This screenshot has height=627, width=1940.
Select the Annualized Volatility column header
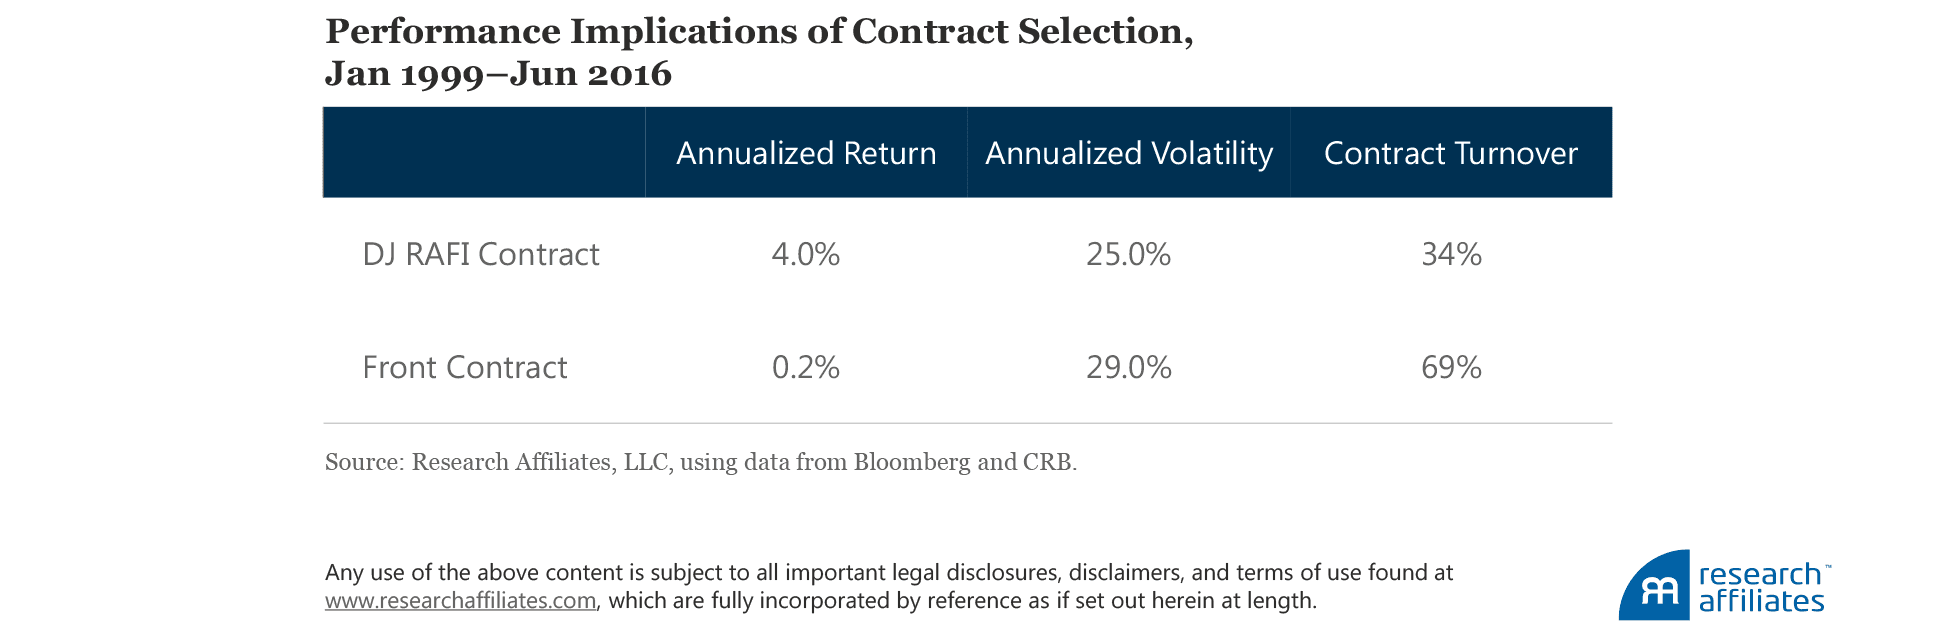(1129, 153)
